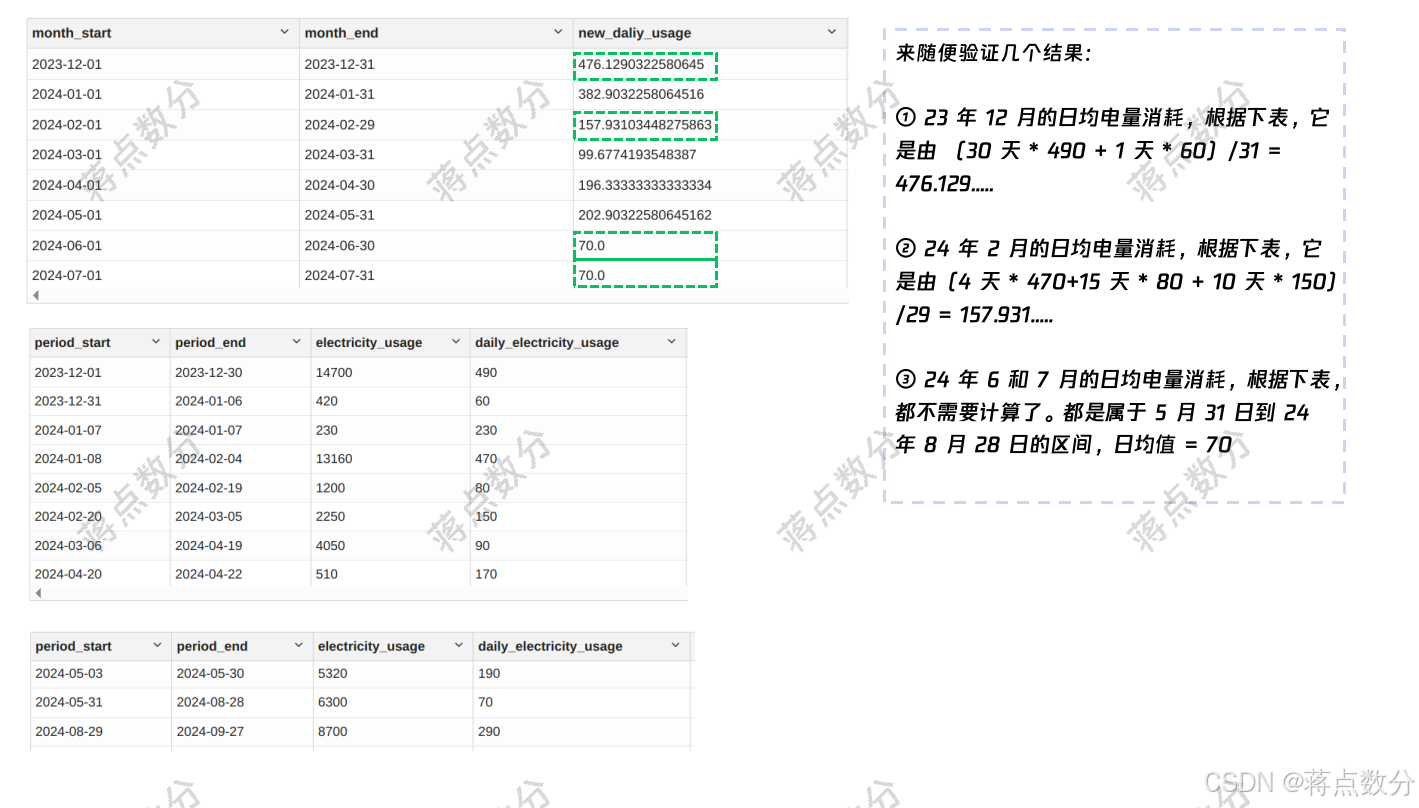Screen dimensions: 1419x808
Task: Select period_end cell 2024-09-27
Action: click(243, 732)
